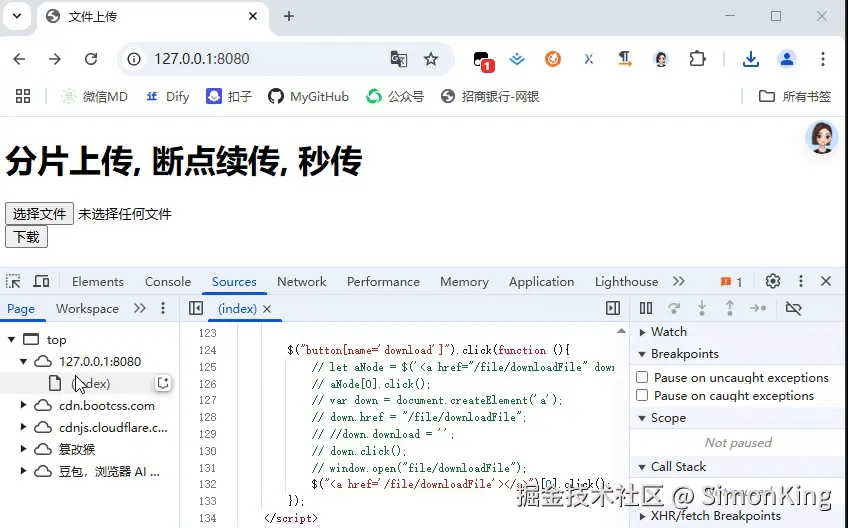Show more DevTools tabs chevron
This screenshot has width=848, height=528.
click(x=679, y=281)
